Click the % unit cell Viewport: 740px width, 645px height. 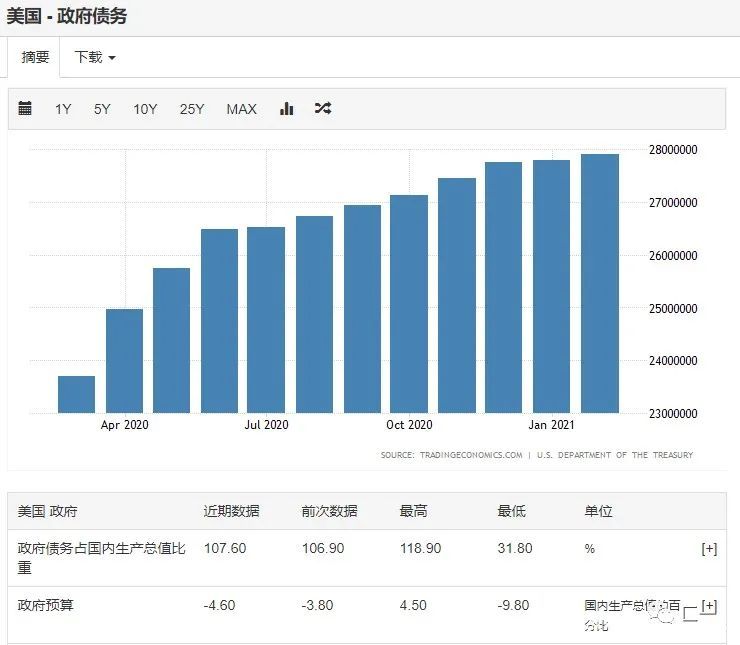(x=589, y=549)
